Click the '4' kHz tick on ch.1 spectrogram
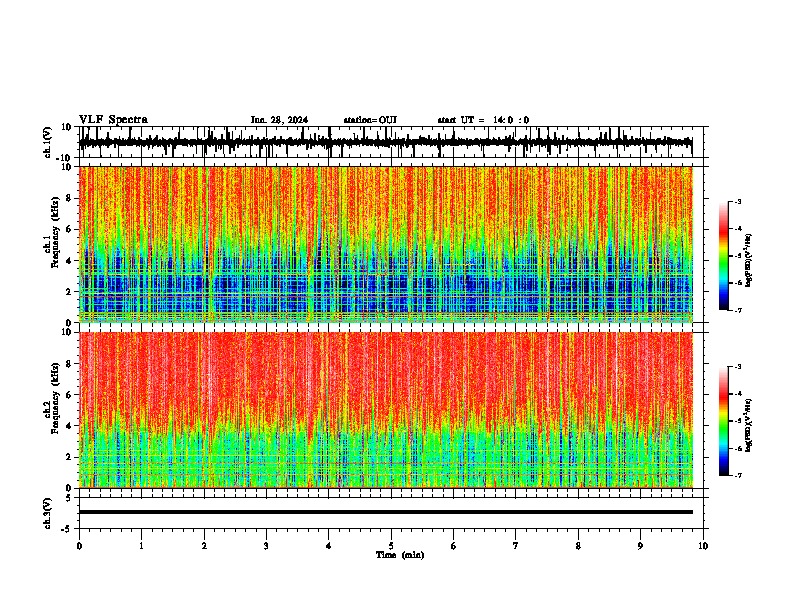This screenshot has height=612, width=792. point(69,261)
